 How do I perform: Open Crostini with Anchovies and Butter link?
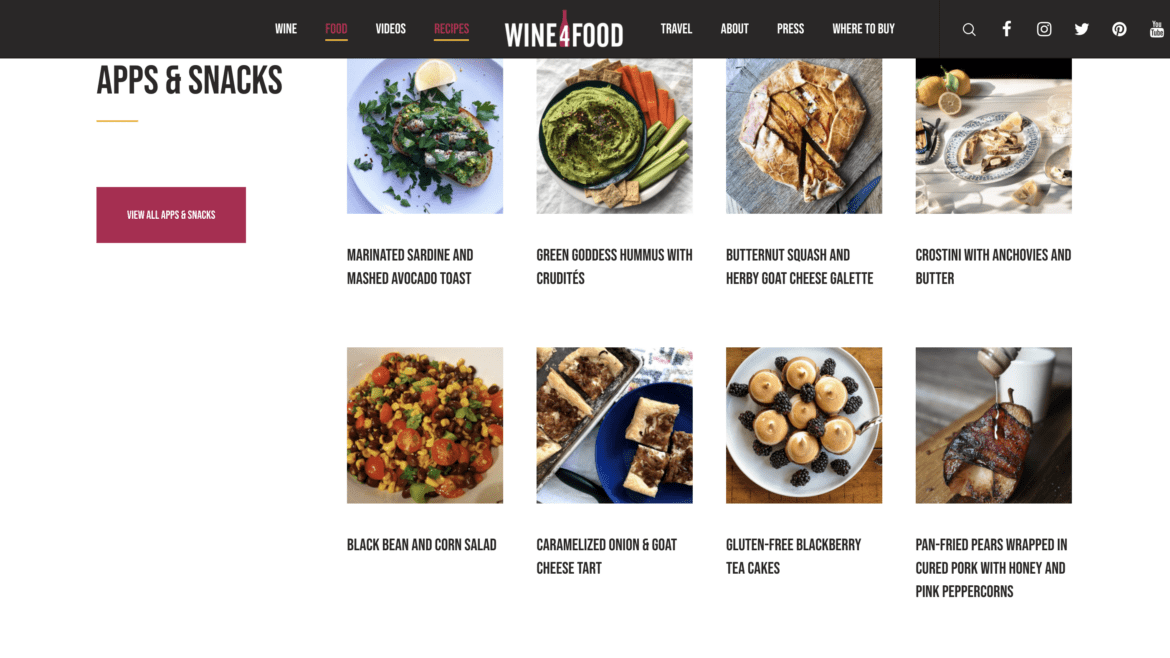[993, 266]
